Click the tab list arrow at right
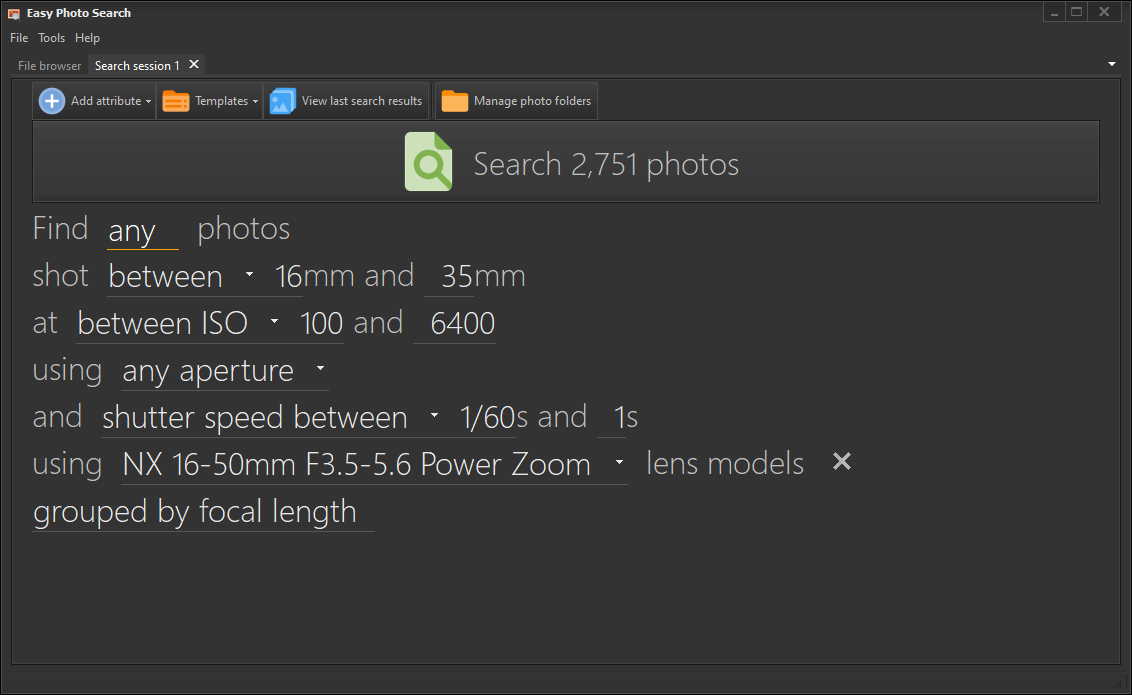 tap(1112, 65)
